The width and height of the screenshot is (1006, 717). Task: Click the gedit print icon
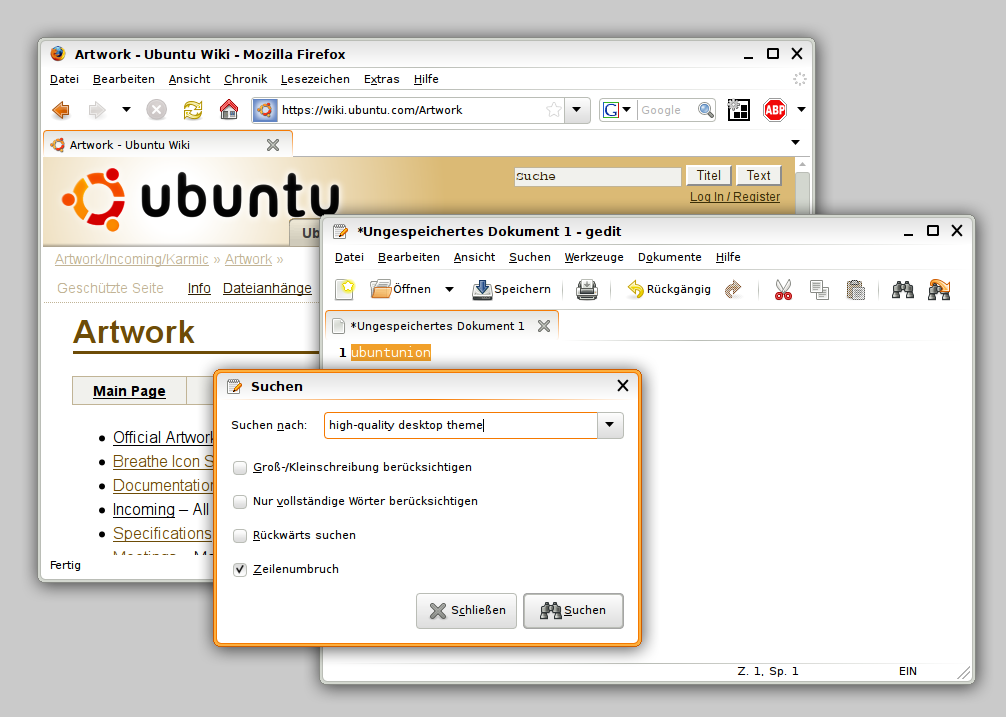(x=587, y=290)
